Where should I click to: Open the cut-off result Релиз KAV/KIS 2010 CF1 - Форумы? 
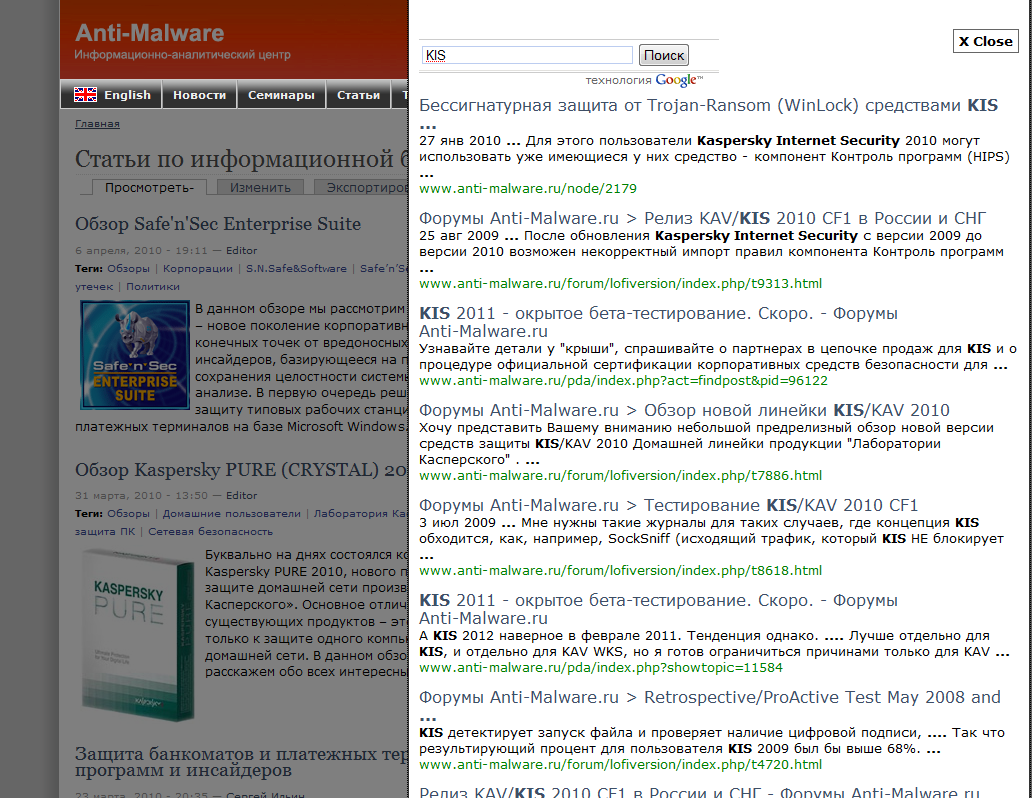click(x=700, y=791)
